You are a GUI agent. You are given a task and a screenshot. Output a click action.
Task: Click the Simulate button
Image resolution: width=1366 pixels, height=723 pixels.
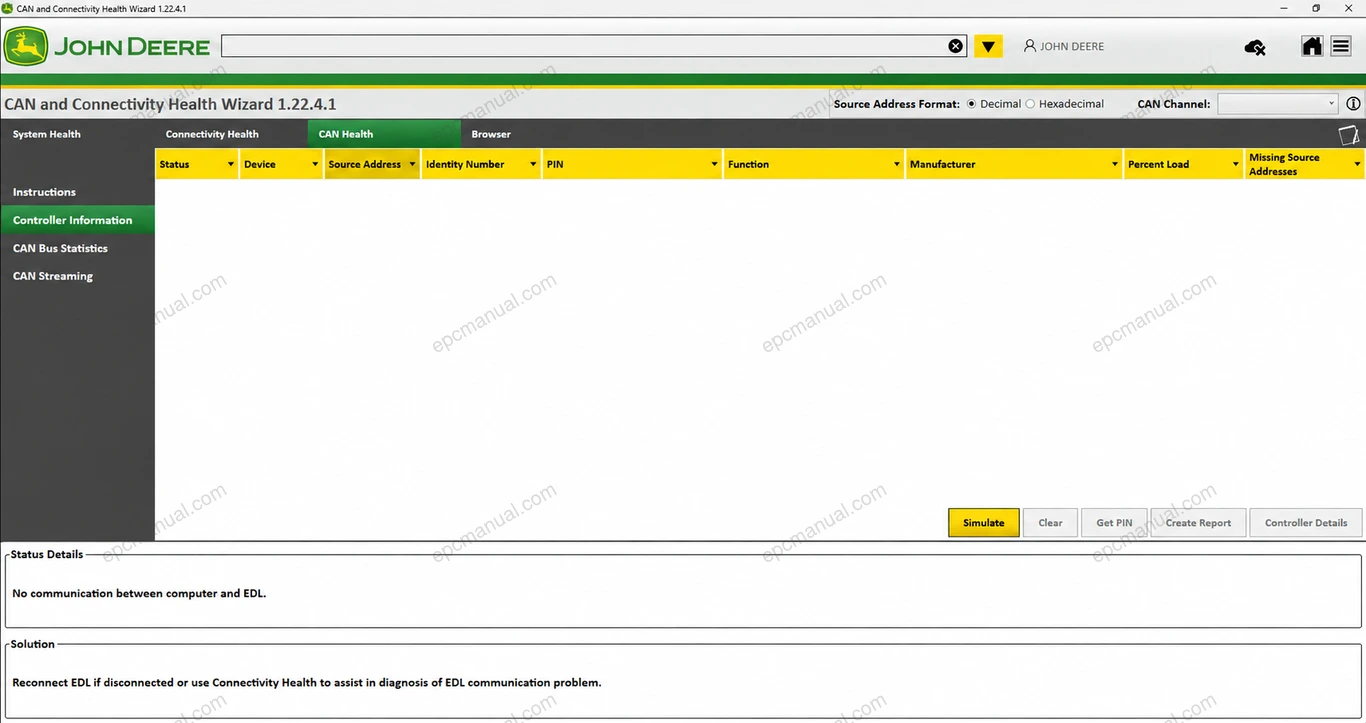tap(984, 522)
